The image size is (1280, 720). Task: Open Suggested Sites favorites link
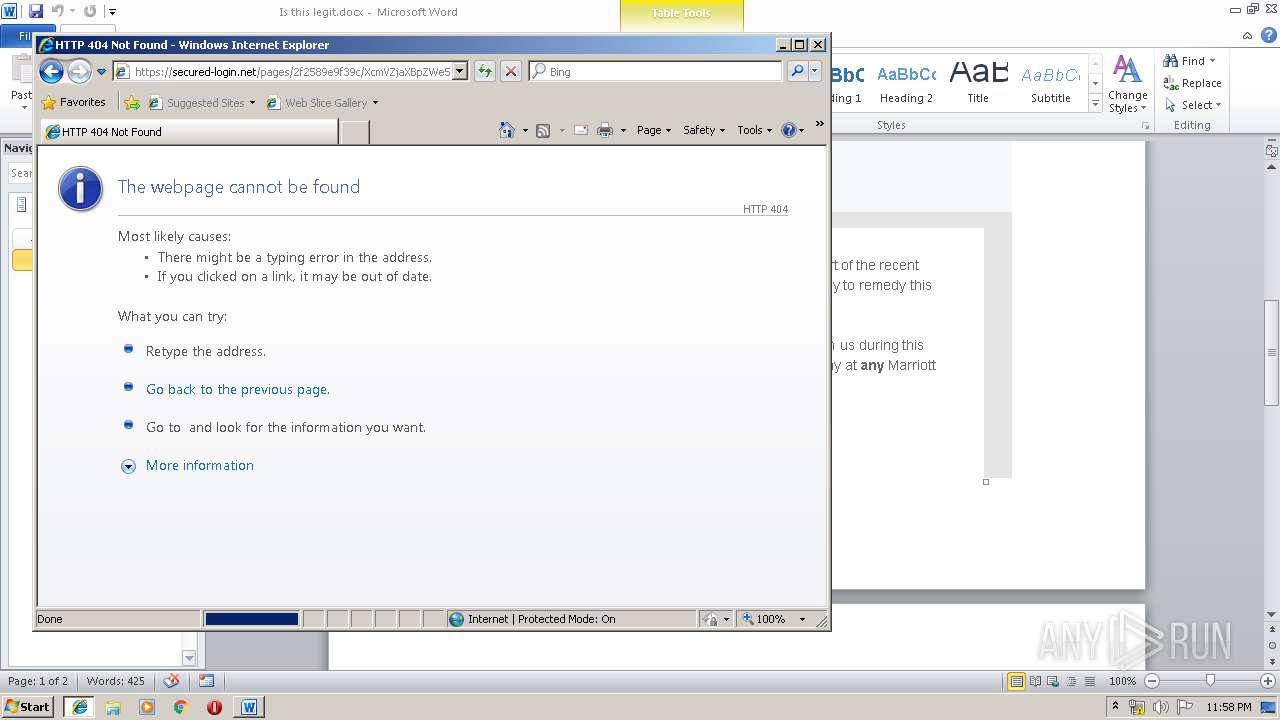coord(201,102)
